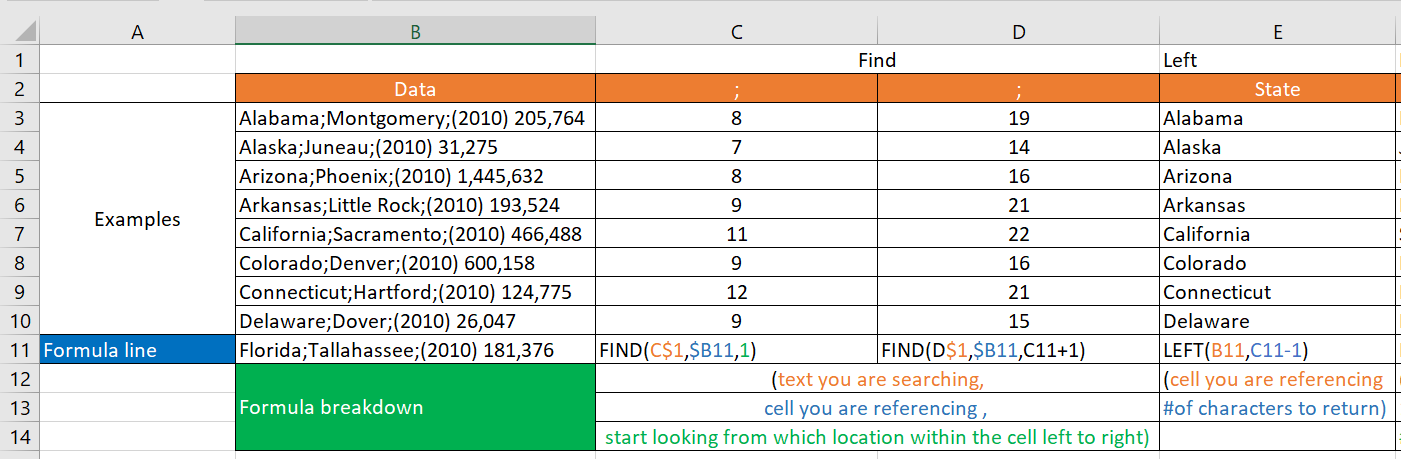Screen dimensions: 1401x459
Task: Click the semicolon header in column D
Action: pos(1018,89)
